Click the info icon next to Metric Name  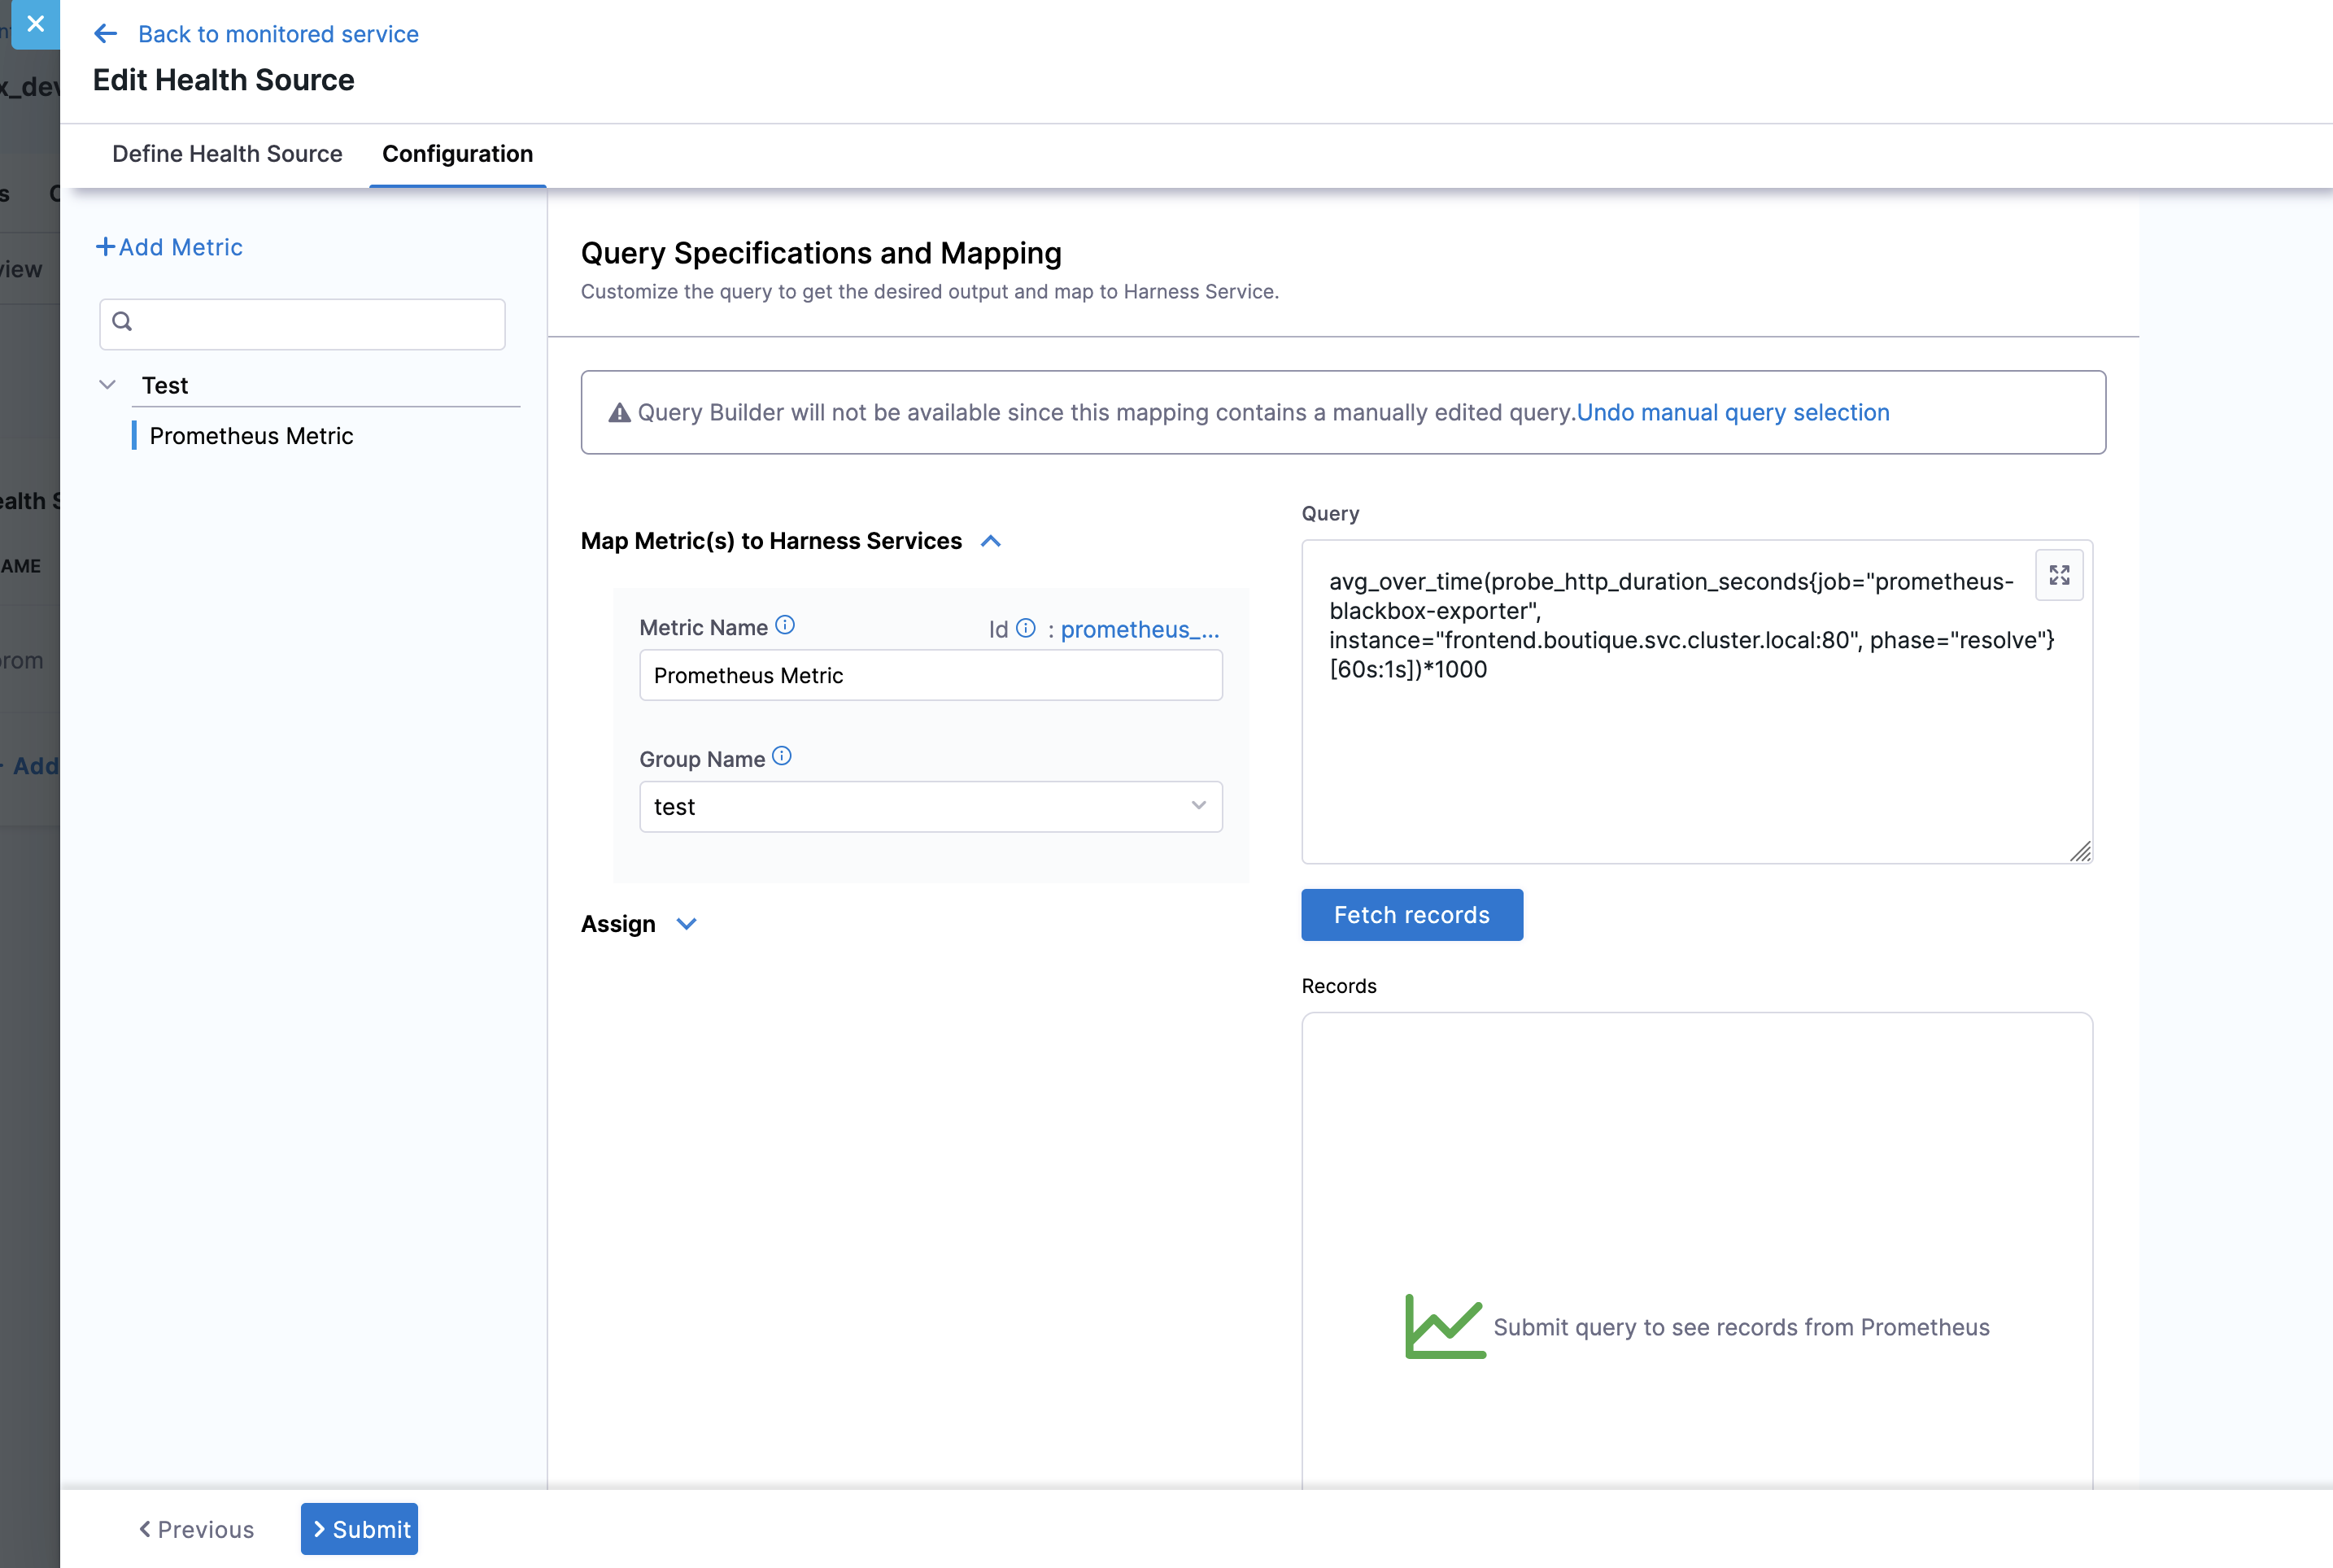click(x=786, y=624)
